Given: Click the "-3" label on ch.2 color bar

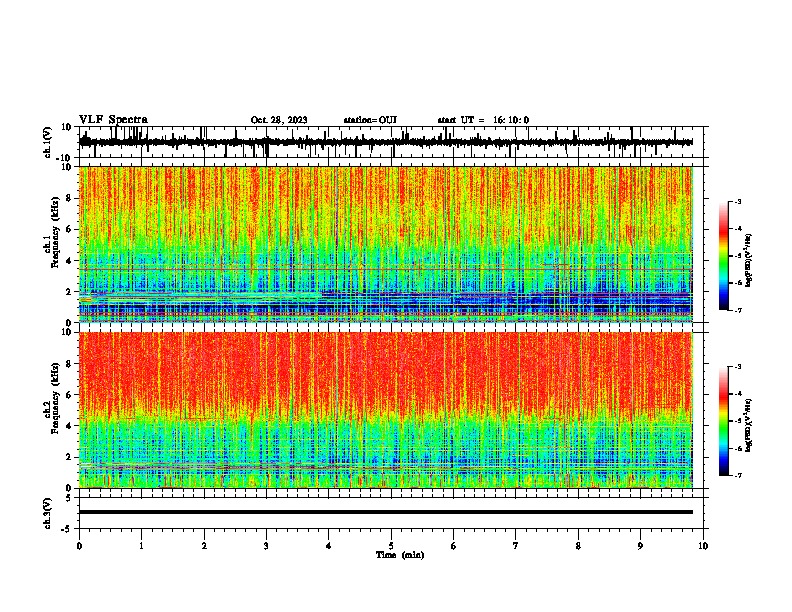Looking at the screenshot, I should (x=738, y=367).
